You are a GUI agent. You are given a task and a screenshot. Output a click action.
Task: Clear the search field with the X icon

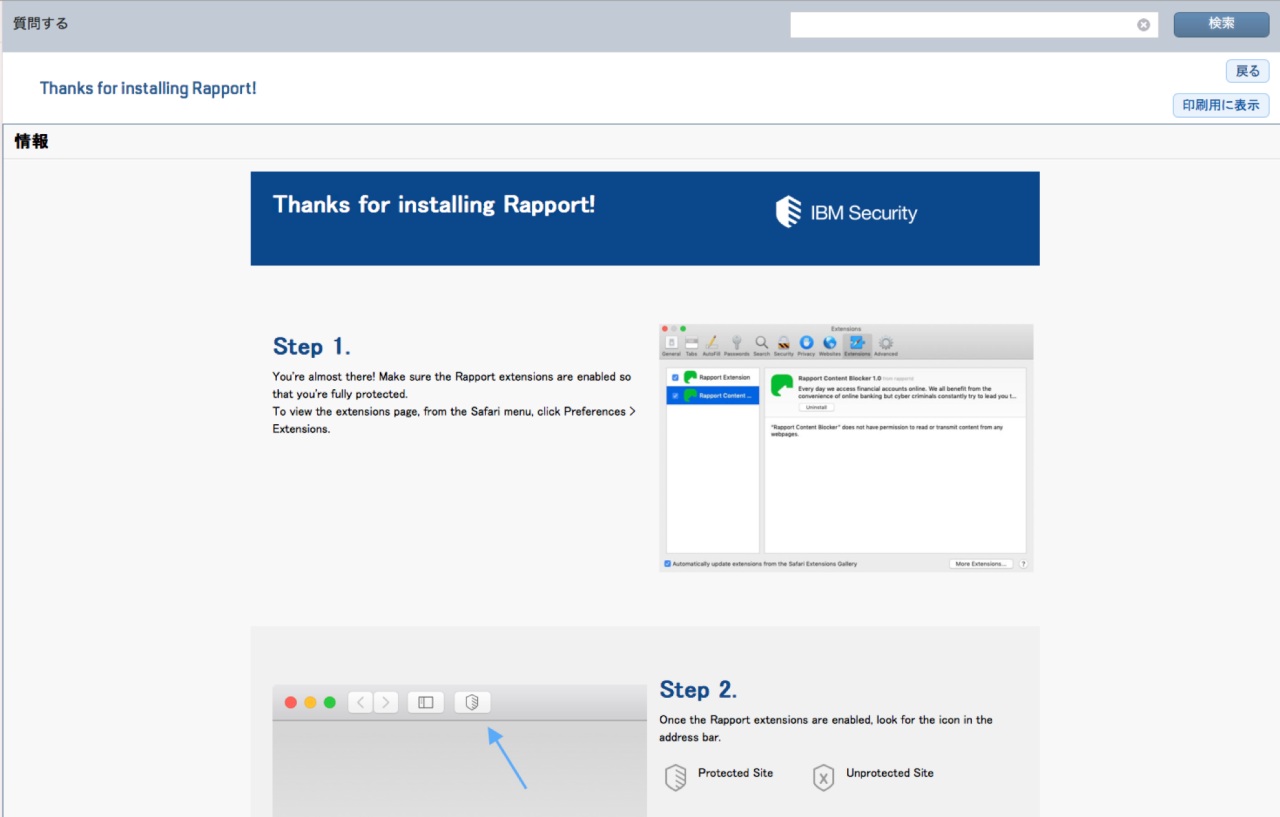click(x=1143, y=25)
